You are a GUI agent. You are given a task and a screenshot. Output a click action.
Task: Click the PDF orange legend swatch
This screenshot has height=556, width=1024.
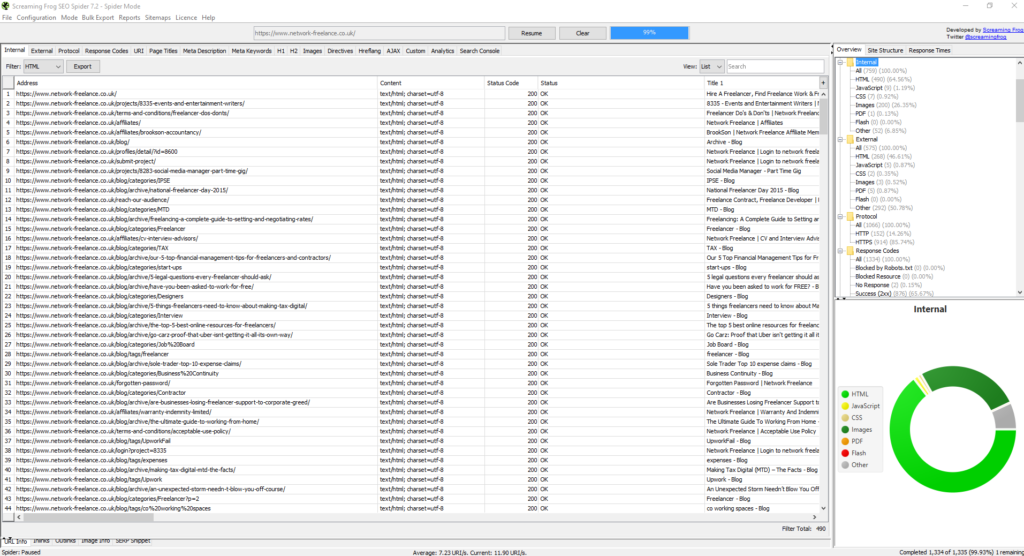[x=845, y=442]
